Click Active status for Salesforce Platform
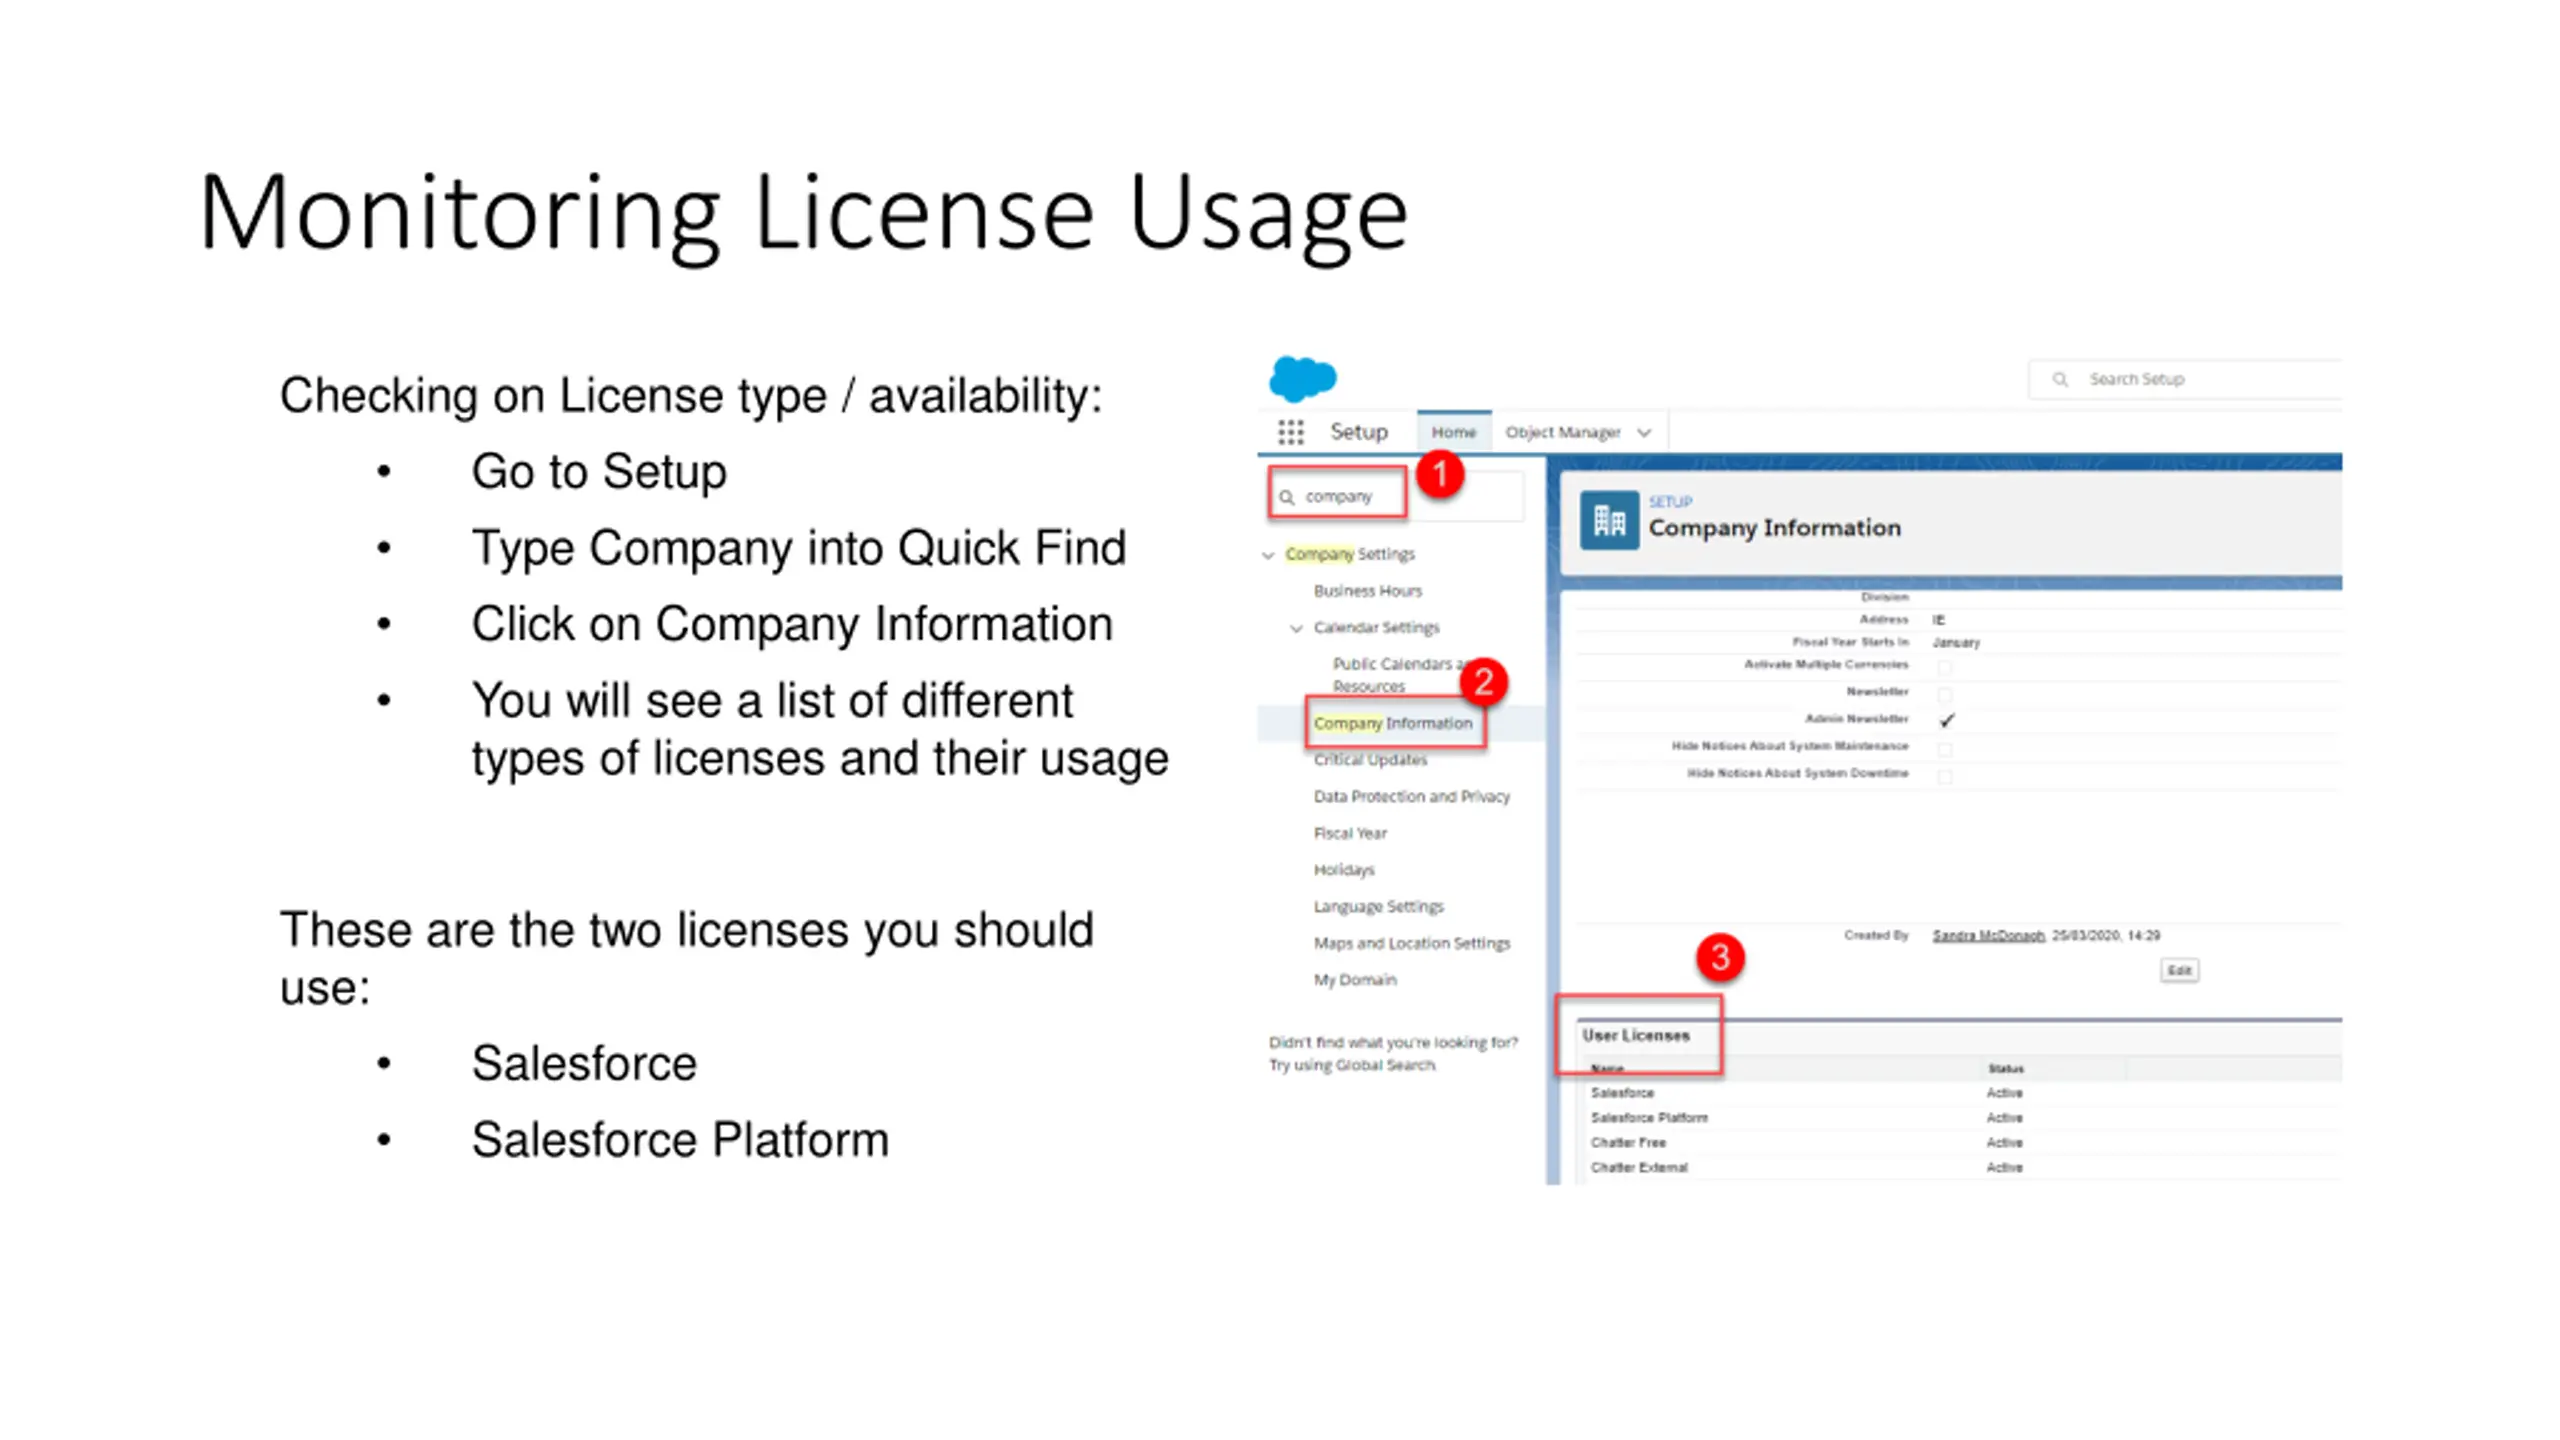2560x1440 pixels. pos(2004,1118)
